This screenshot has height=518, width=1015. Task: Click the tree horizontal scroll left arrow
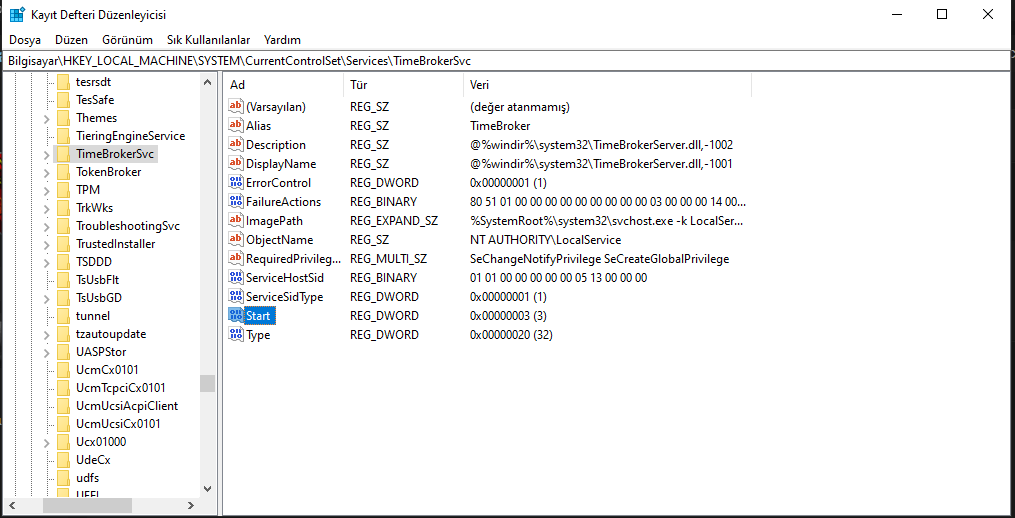click(14, 505)
